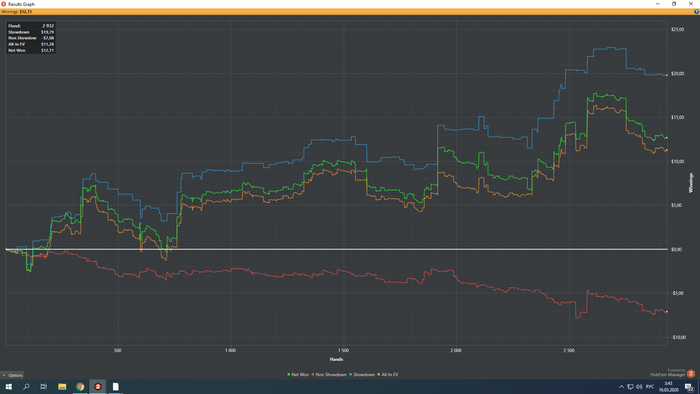Restore down the Results Graph window
Screen dimensions: 700x394
tap(674, 4)
